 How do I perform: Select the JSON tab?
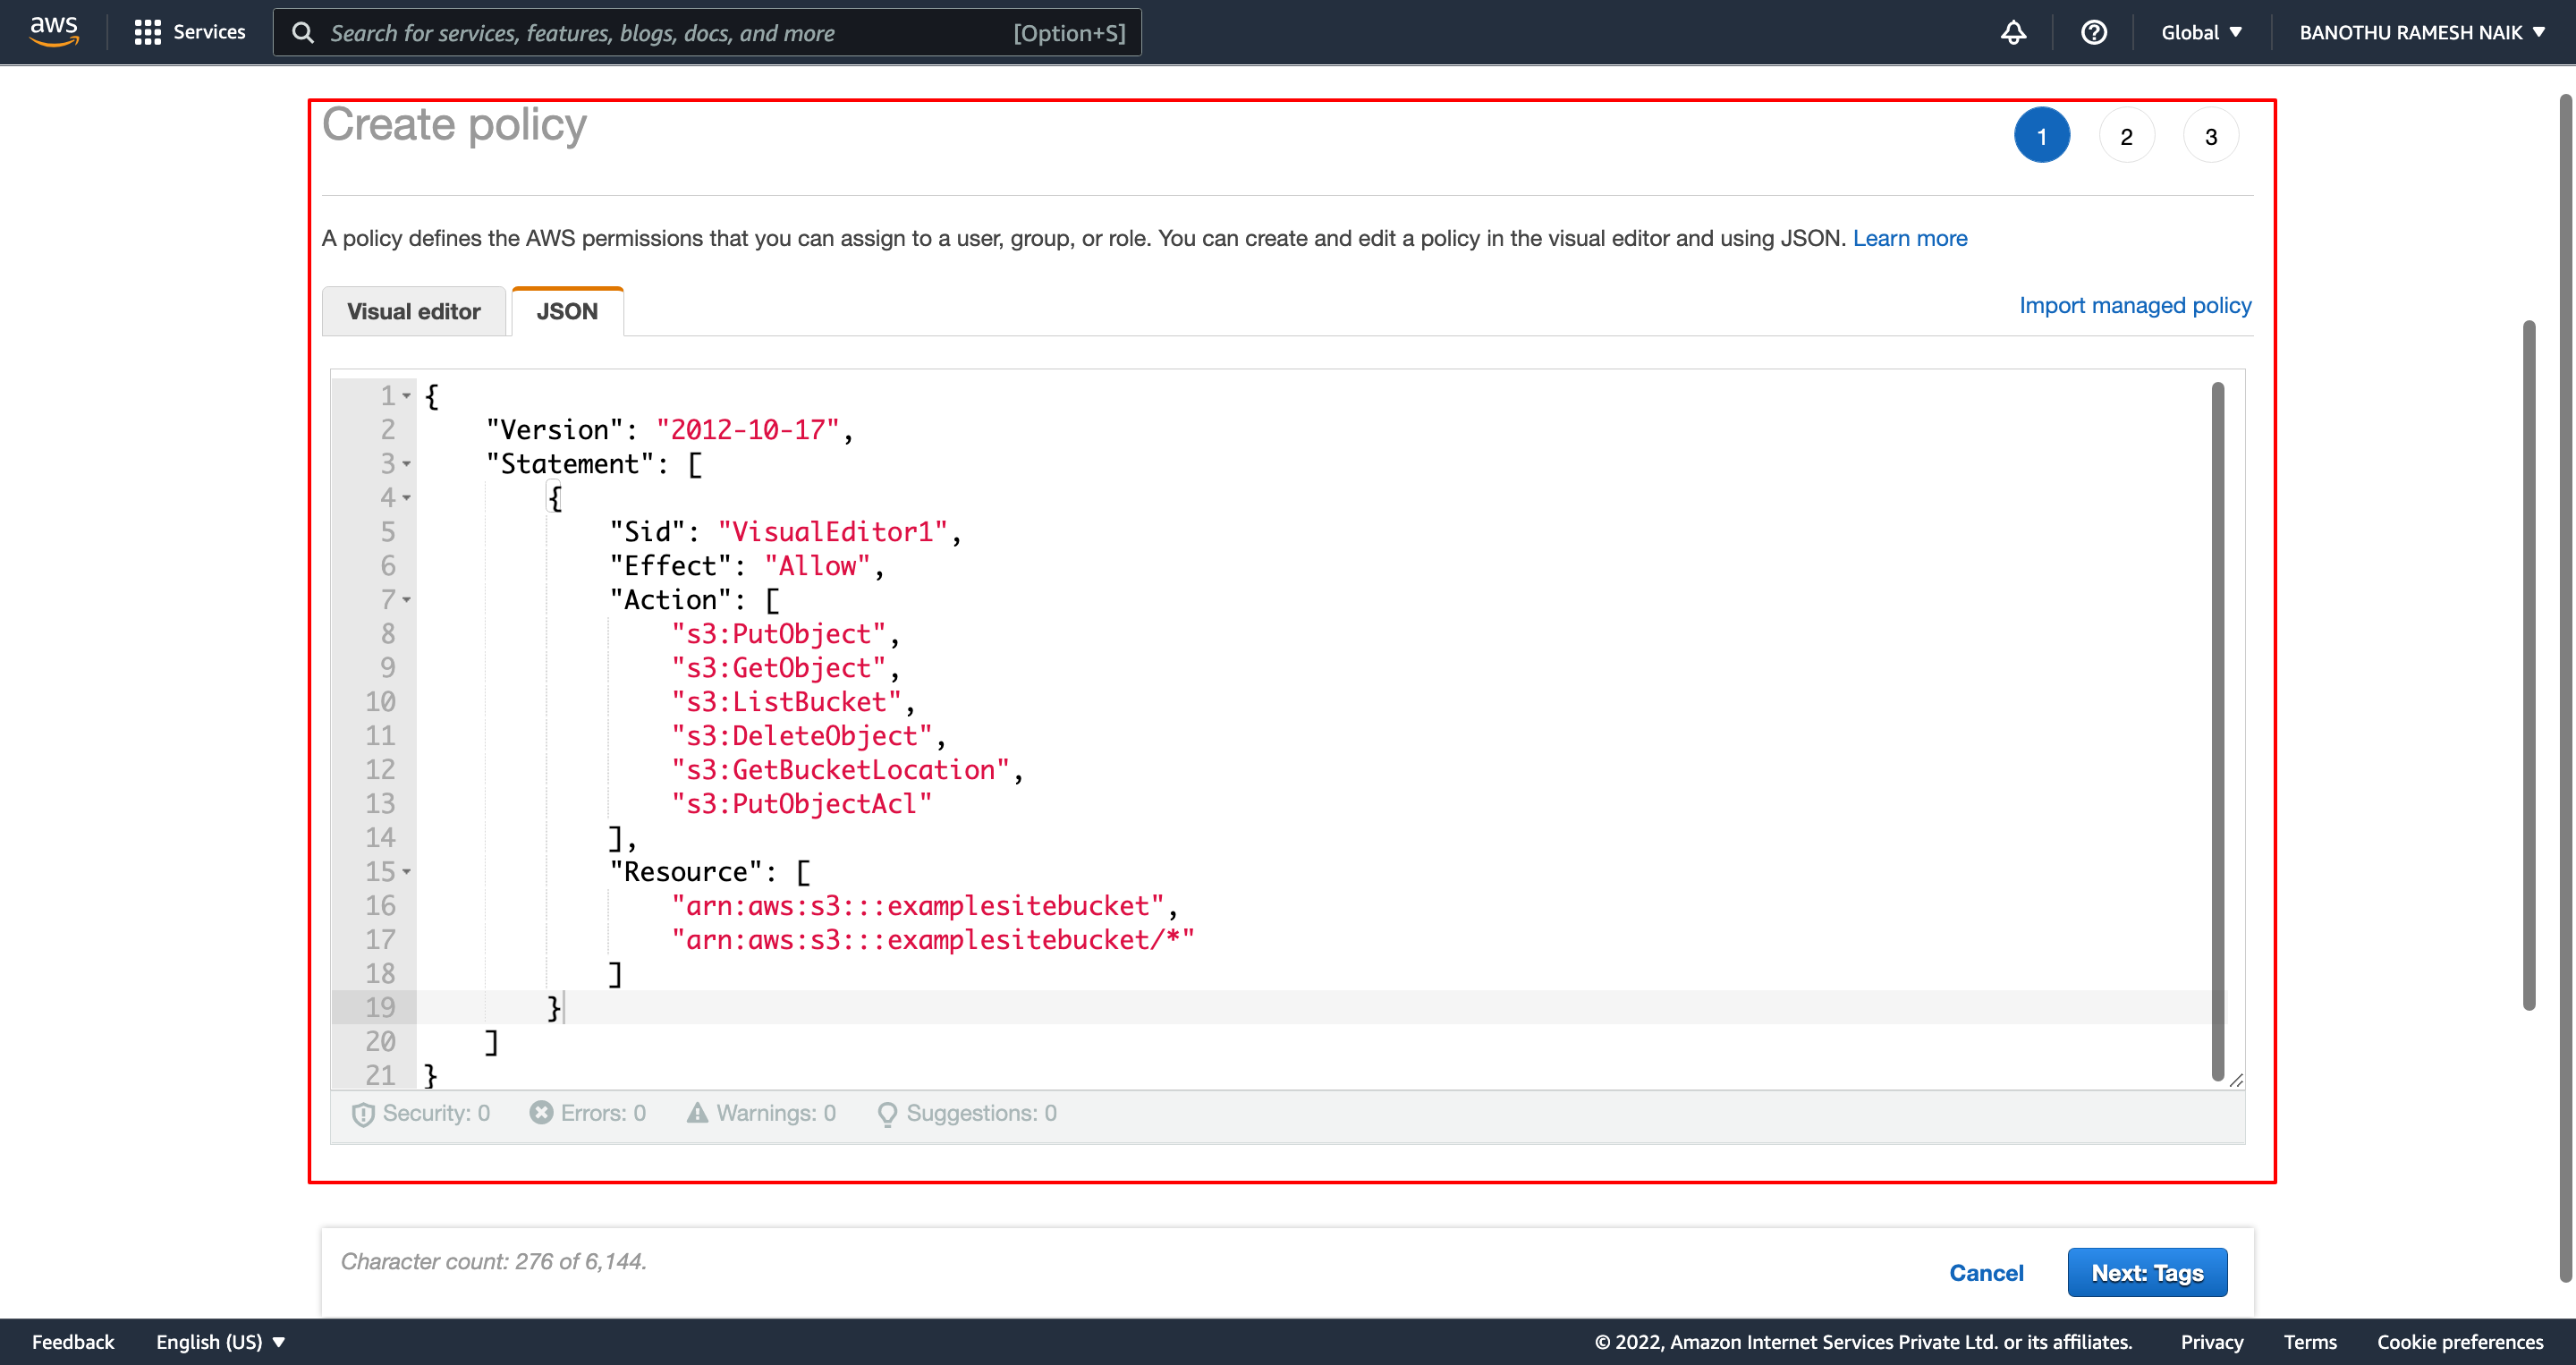coord(567,311)
